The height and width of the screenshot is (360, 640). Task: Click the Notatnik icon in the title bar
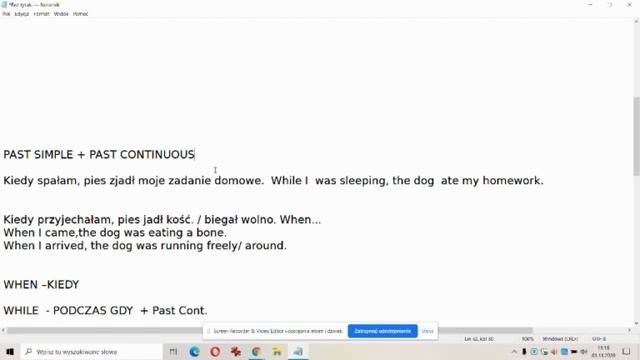pos(4,4)
